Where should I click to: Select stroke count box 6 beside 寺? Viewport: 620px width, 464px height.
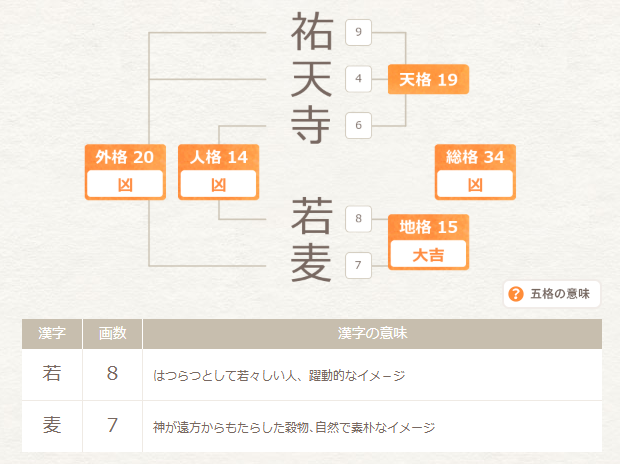click(x=358, y=125)
